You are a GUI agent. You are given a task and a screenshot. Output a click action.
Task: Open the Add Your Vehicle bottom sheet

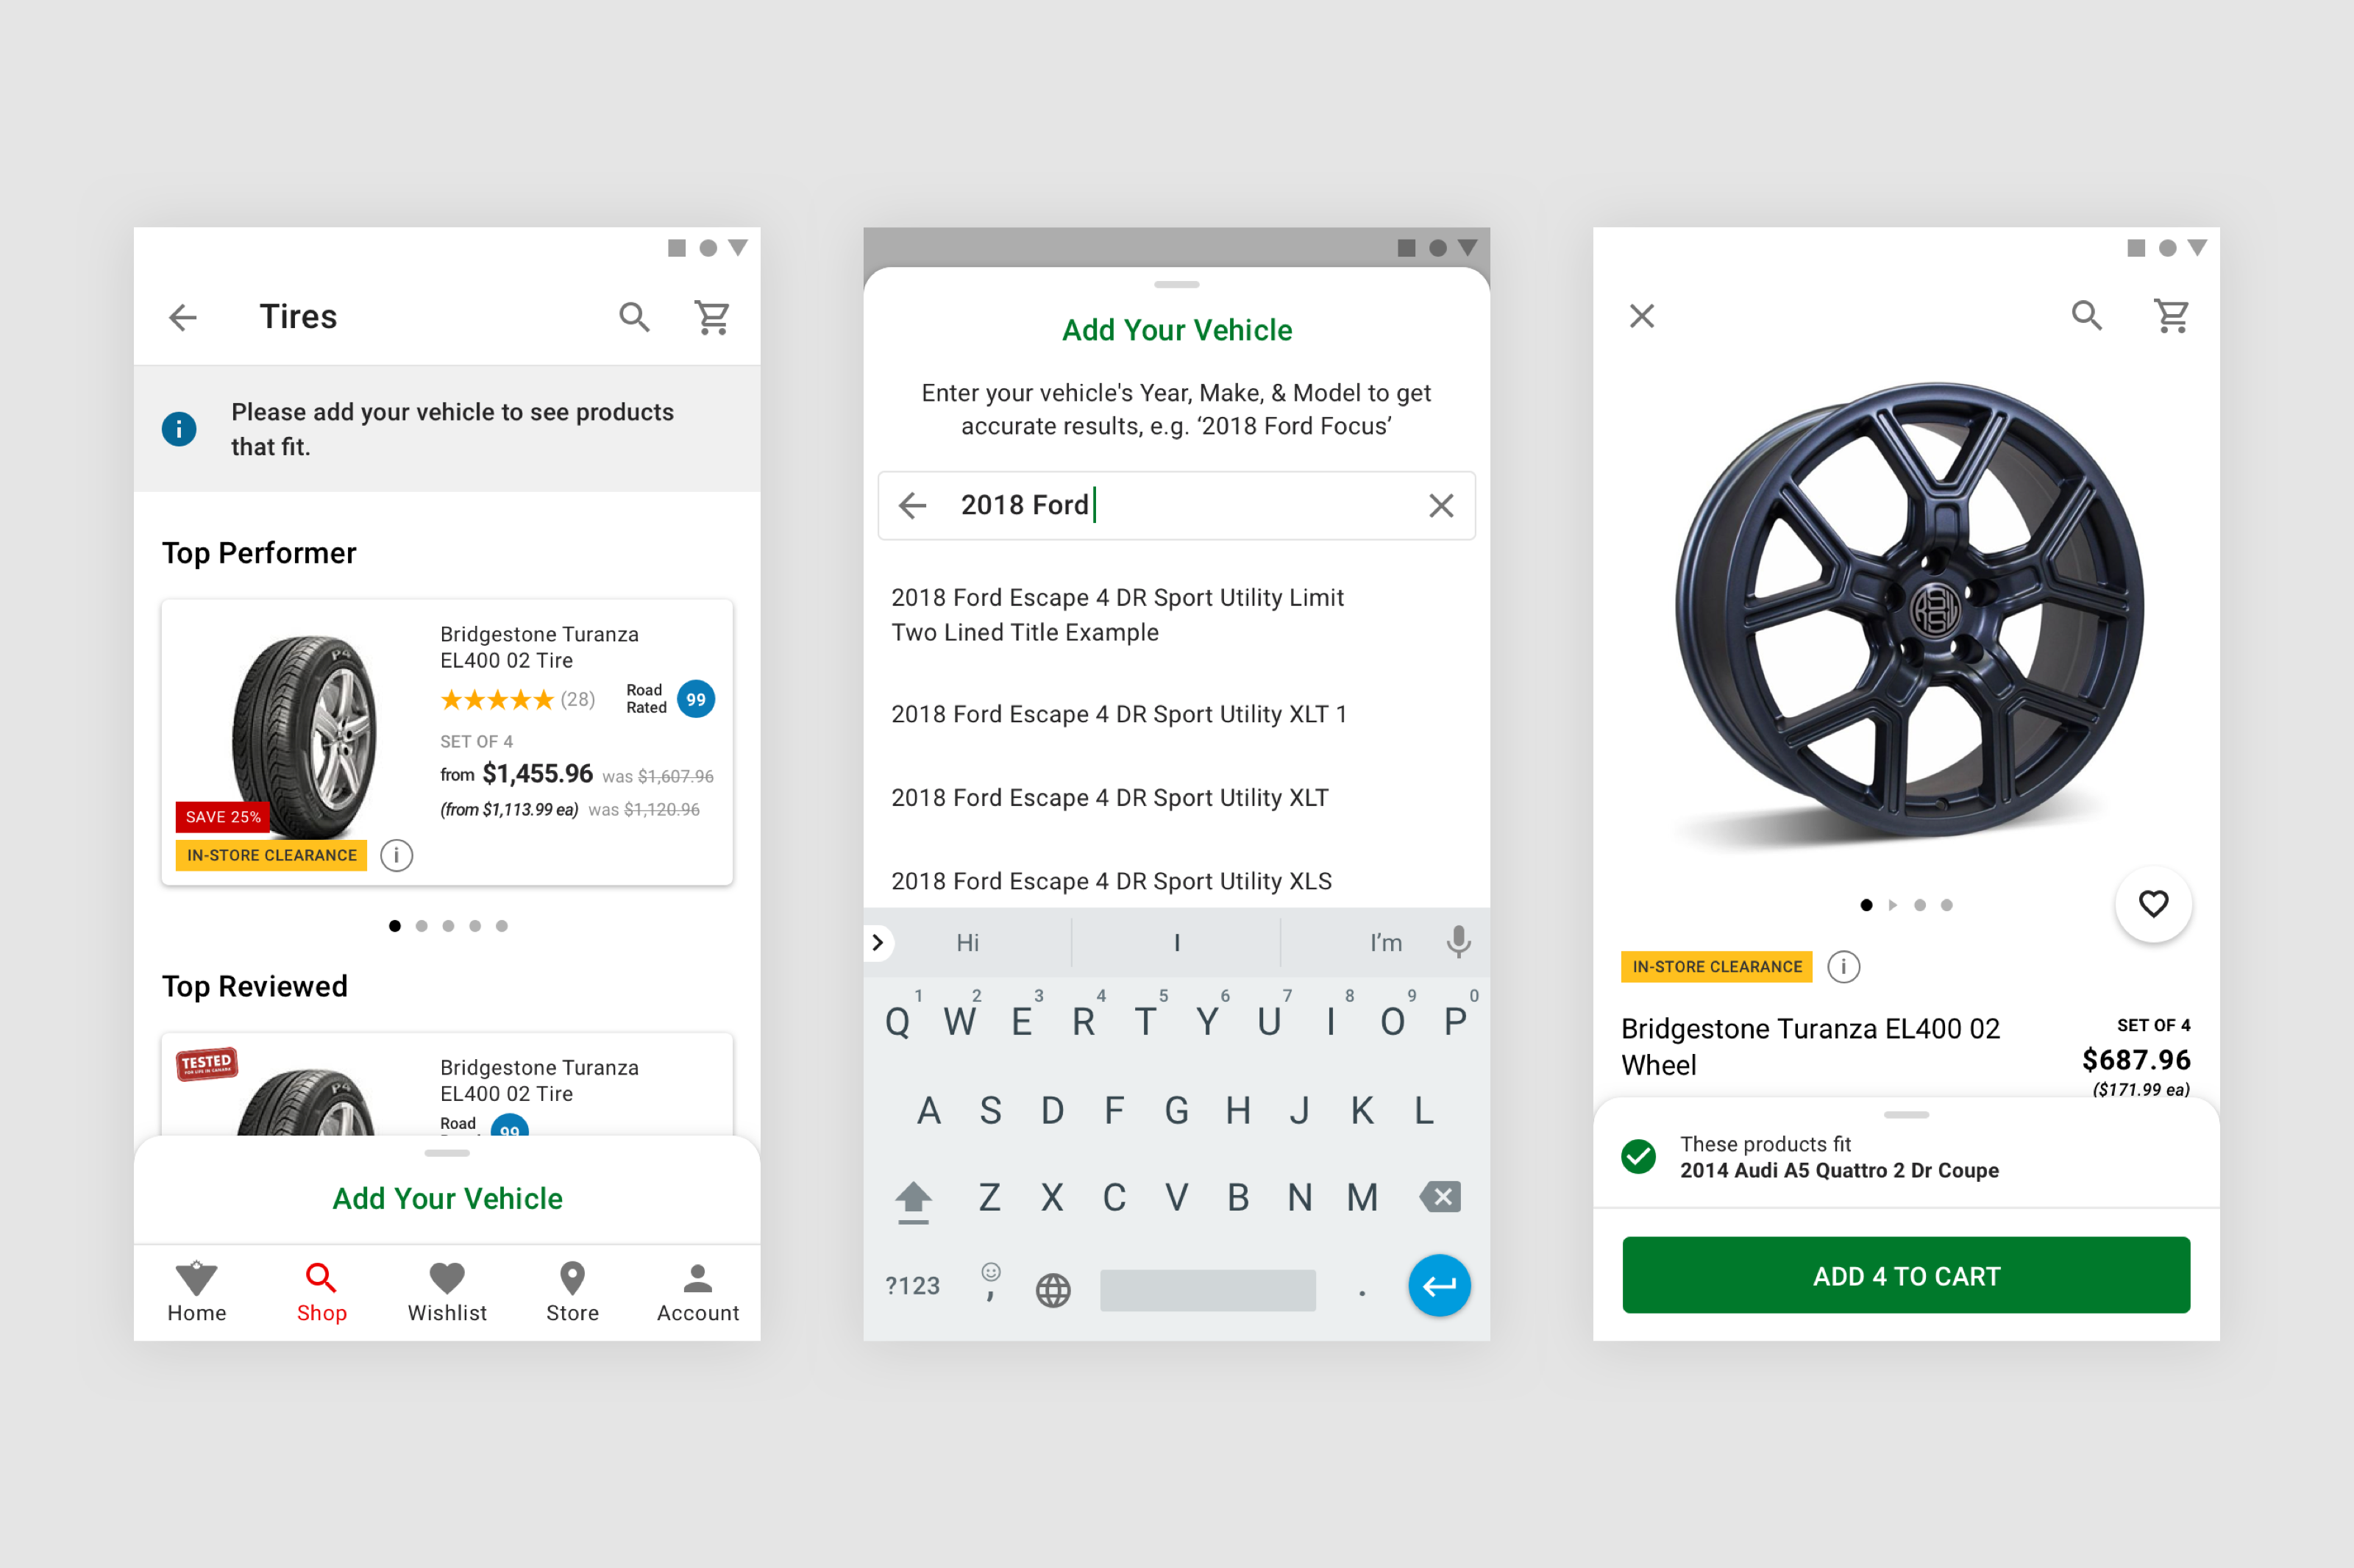(447, 1198)
